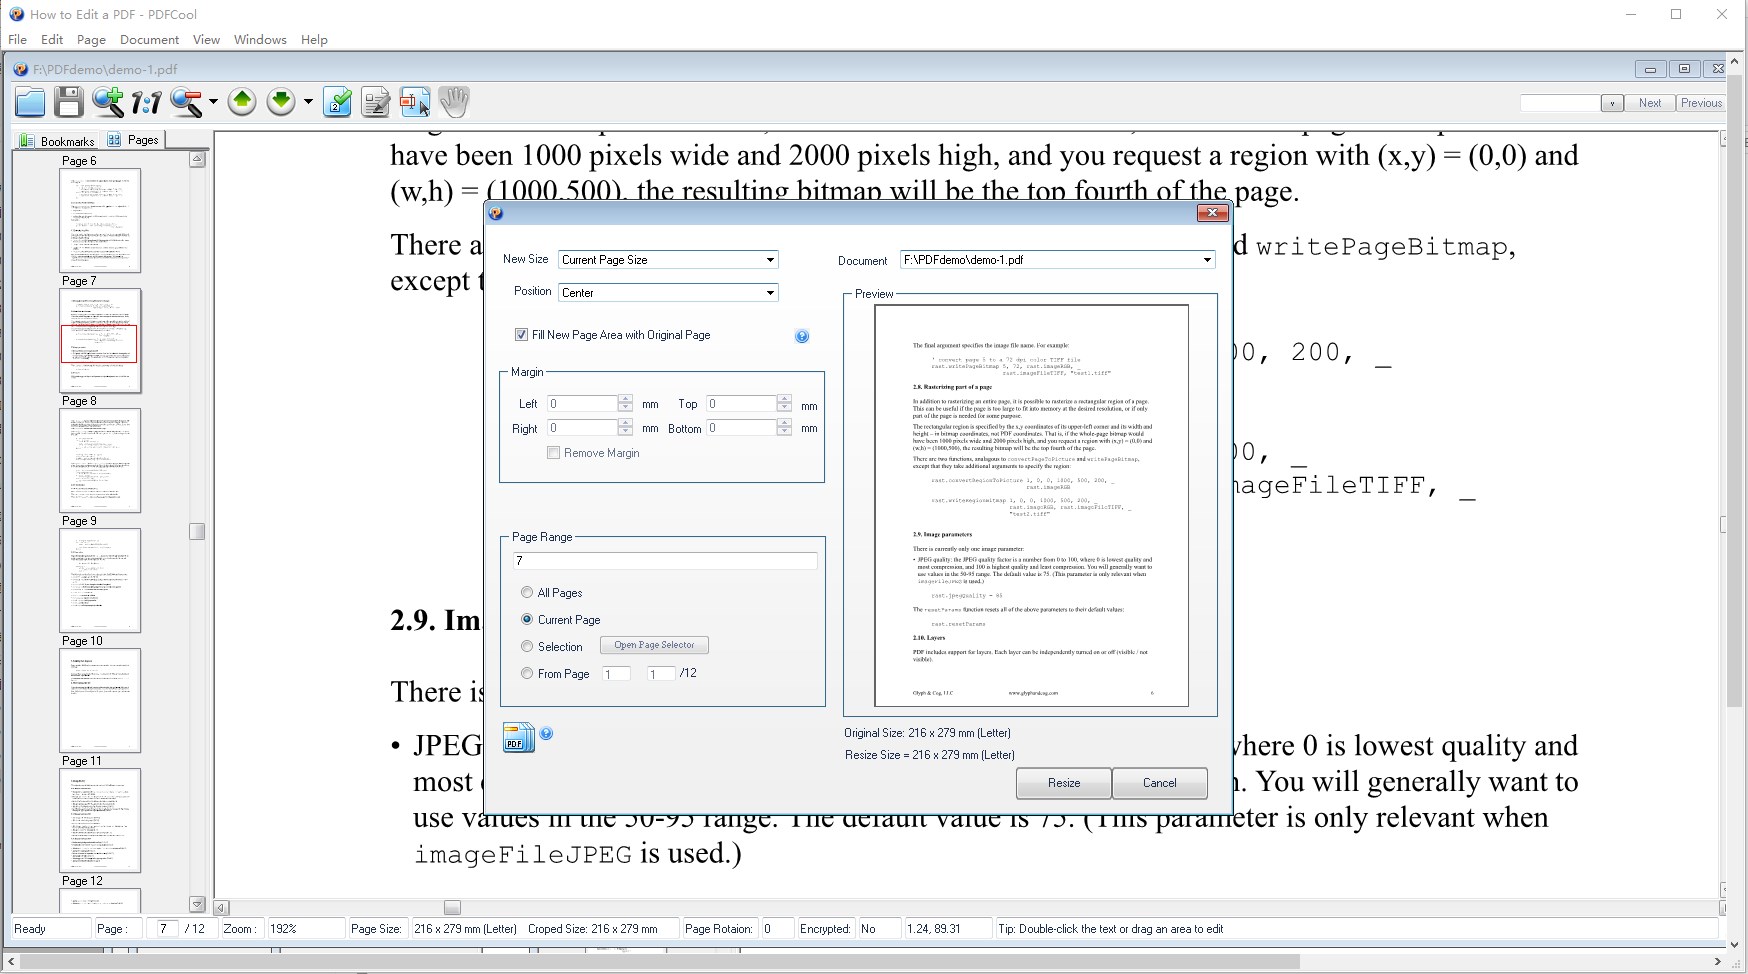Open the Help menu
The width and height of the screenshot is (1748, 974).
(x=314, y=40)
